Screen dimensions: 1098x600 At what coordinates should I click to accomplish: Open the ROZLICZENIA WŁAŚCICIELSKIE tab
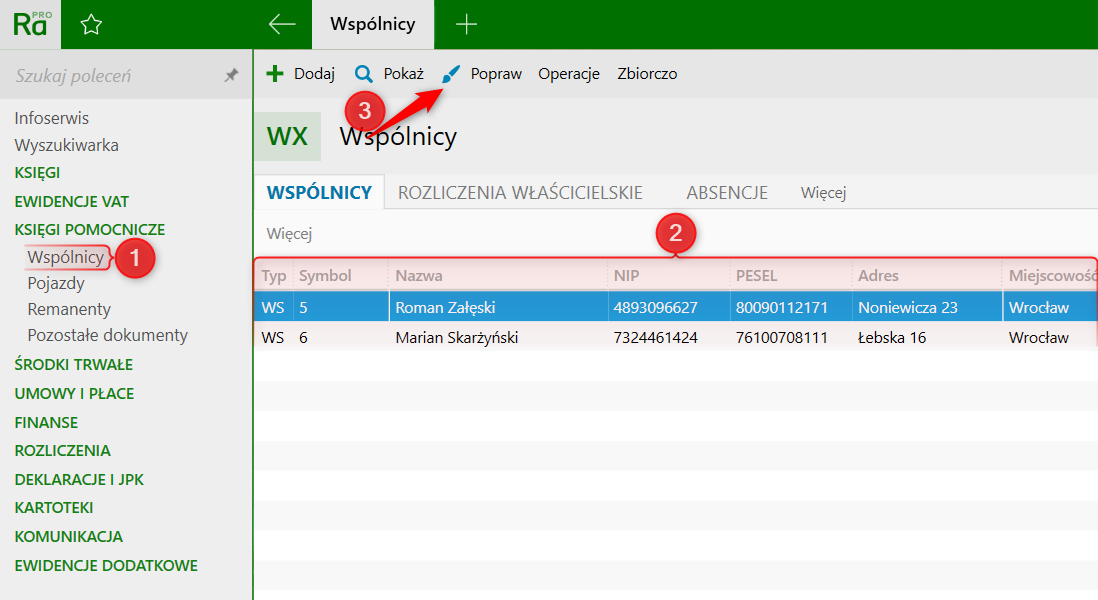520,193
